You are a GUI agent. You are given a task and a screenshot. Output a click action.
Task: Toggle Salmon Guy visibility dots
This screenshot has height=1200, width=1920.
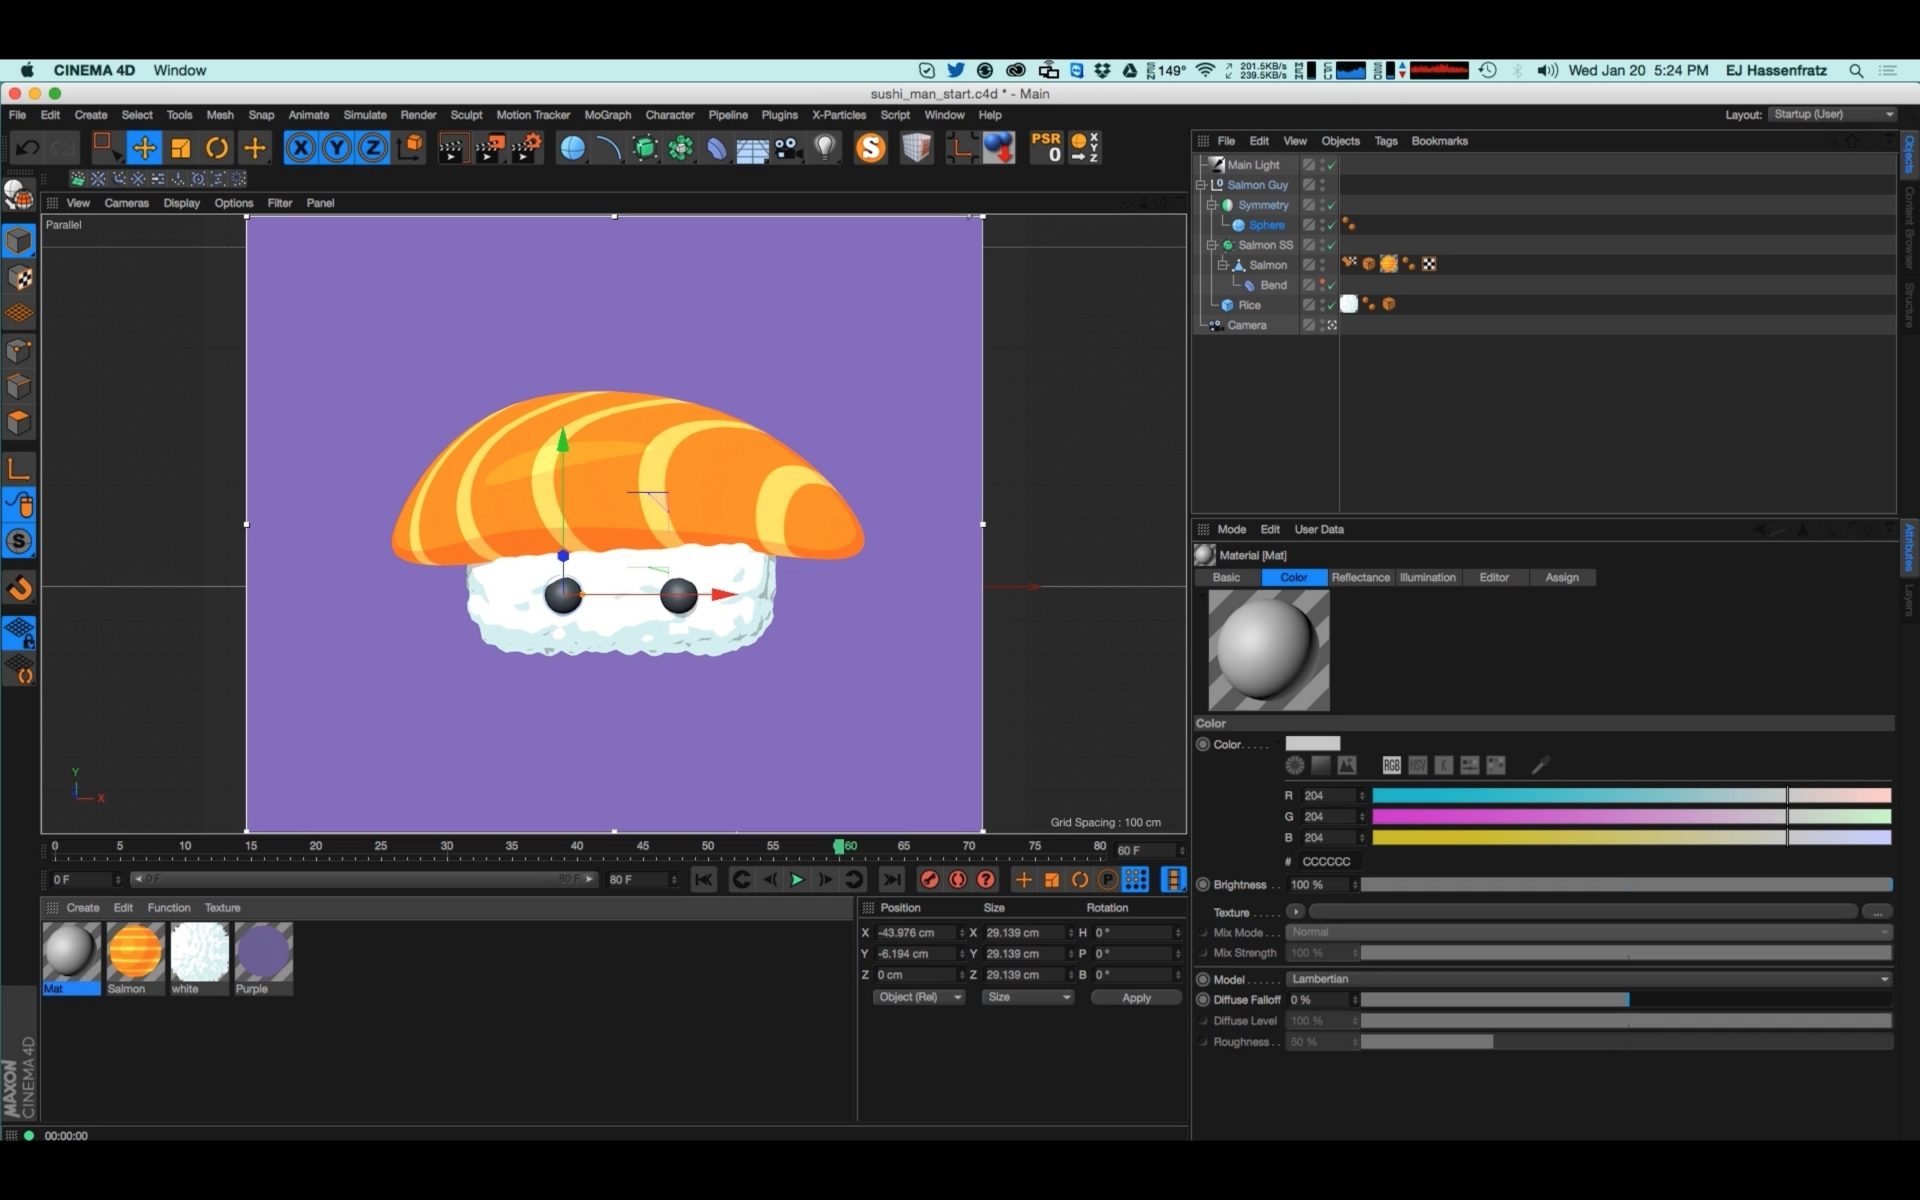(x=1322, y=185)
